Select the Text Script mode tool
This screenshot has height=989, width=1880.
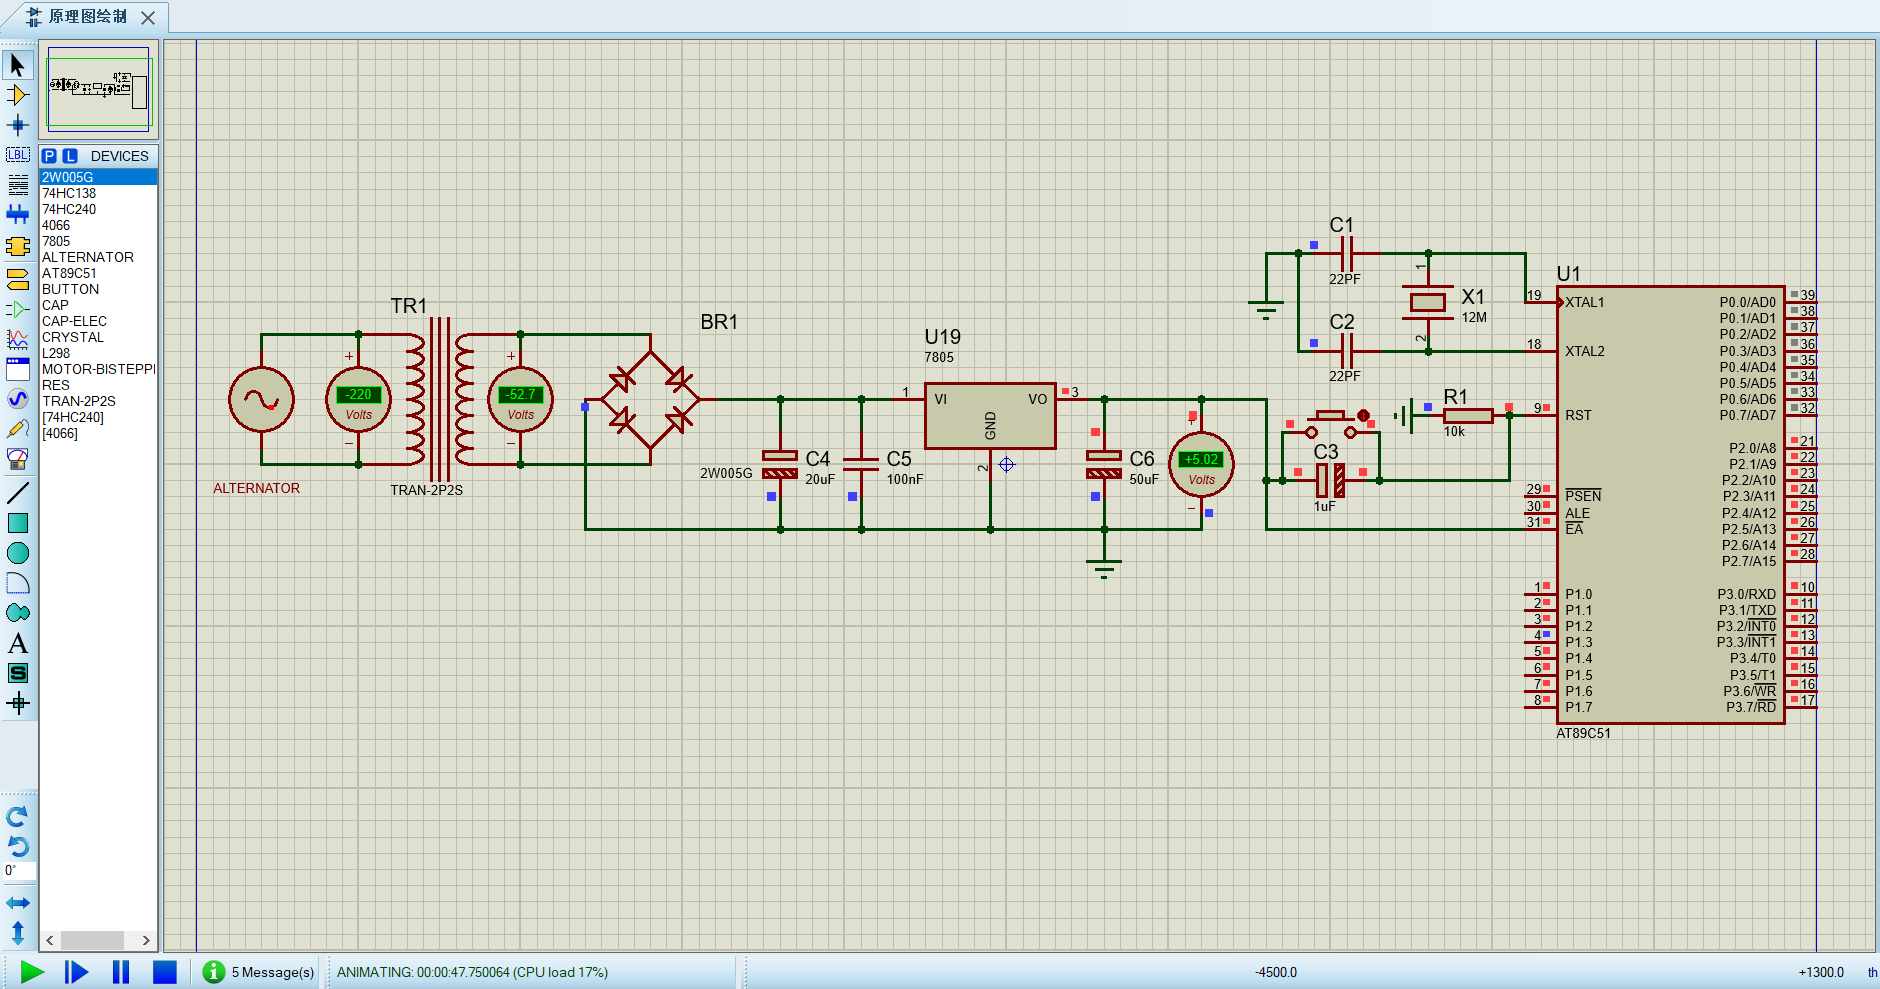18,183
